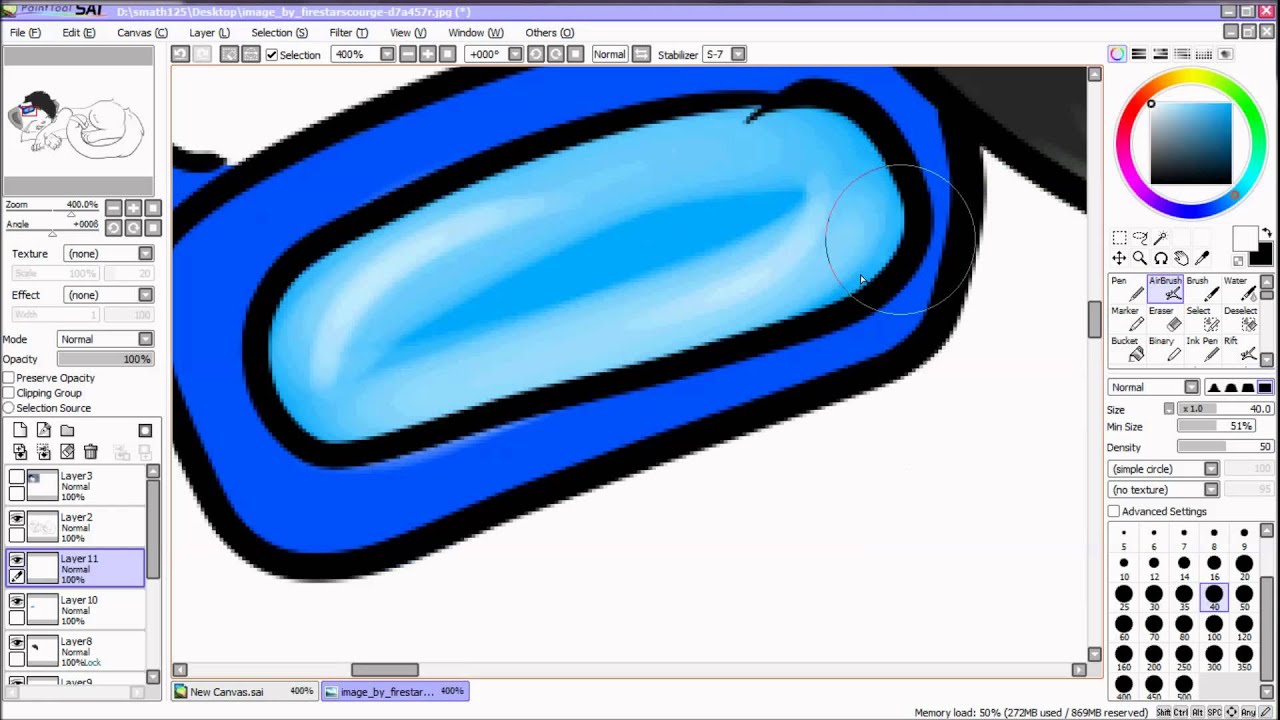Select the Pen tool

1127,288
